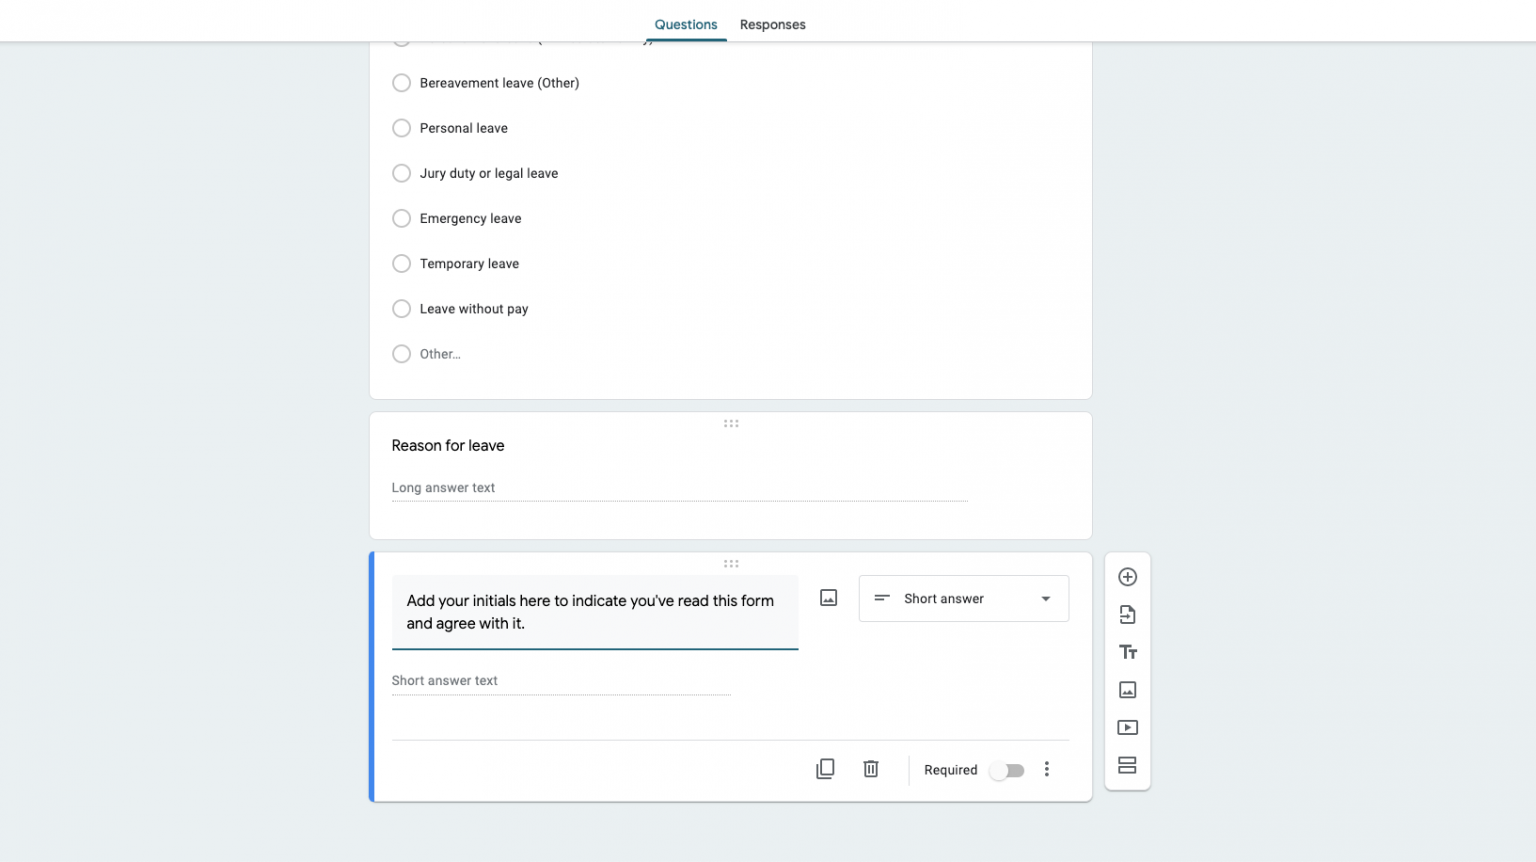Add a new section to the form
Viewport: 1536px width, 862px height.
pos(1127,764)
